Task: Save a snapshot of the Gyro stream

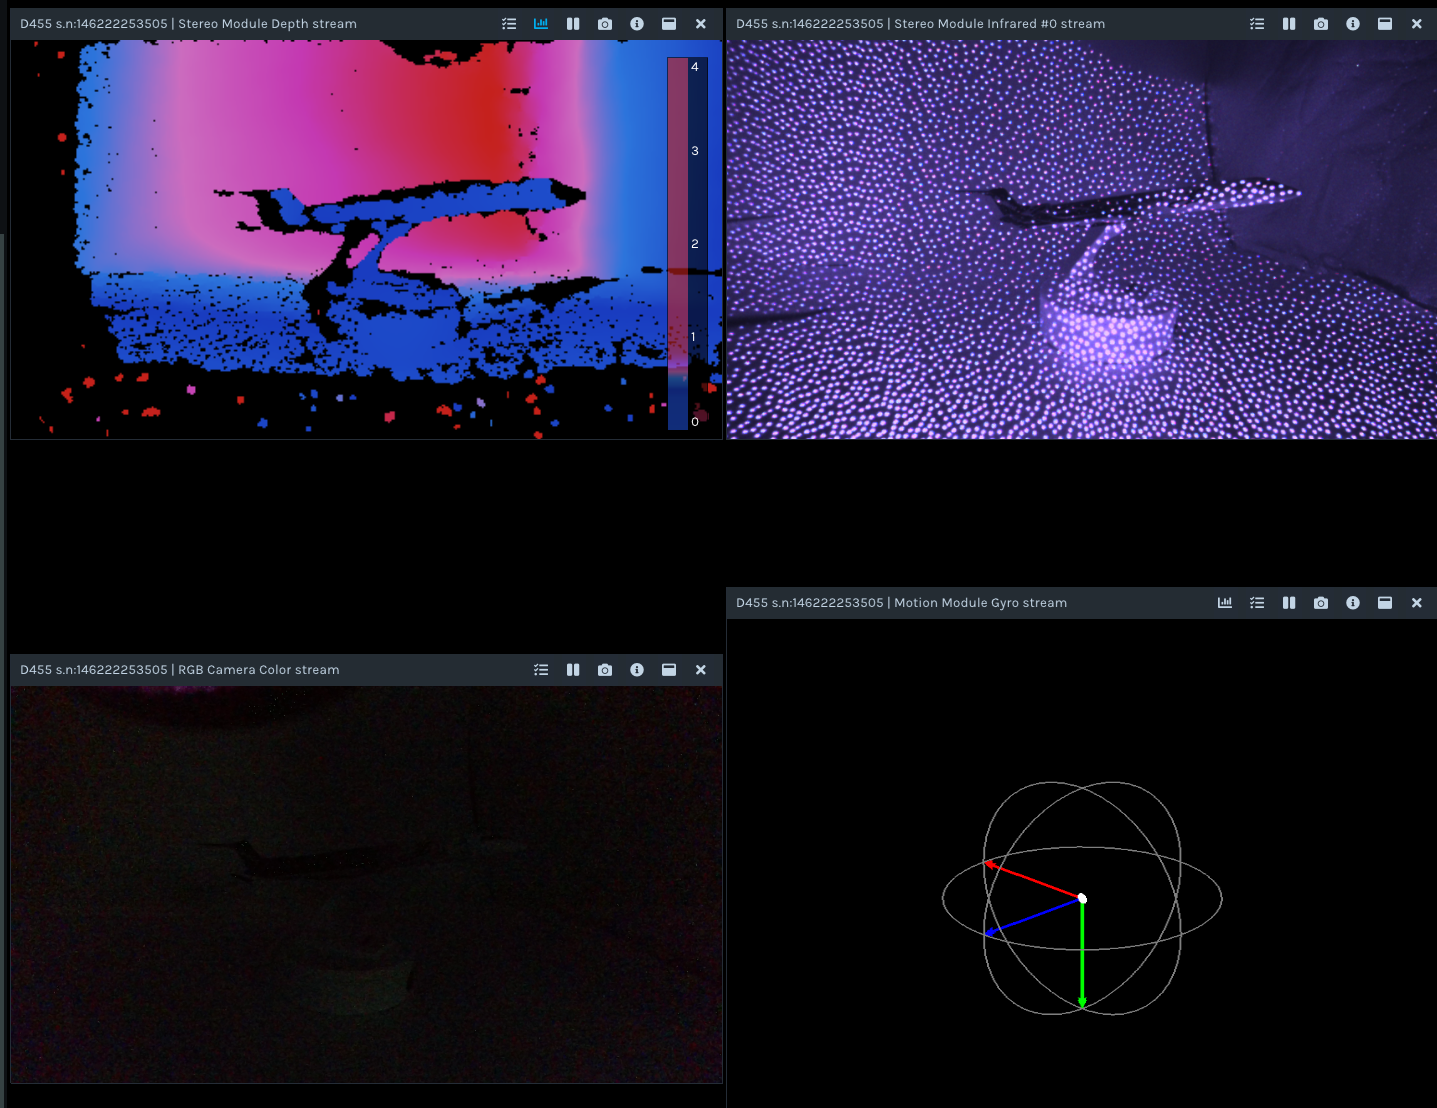Action: (x=1321, y=603)
